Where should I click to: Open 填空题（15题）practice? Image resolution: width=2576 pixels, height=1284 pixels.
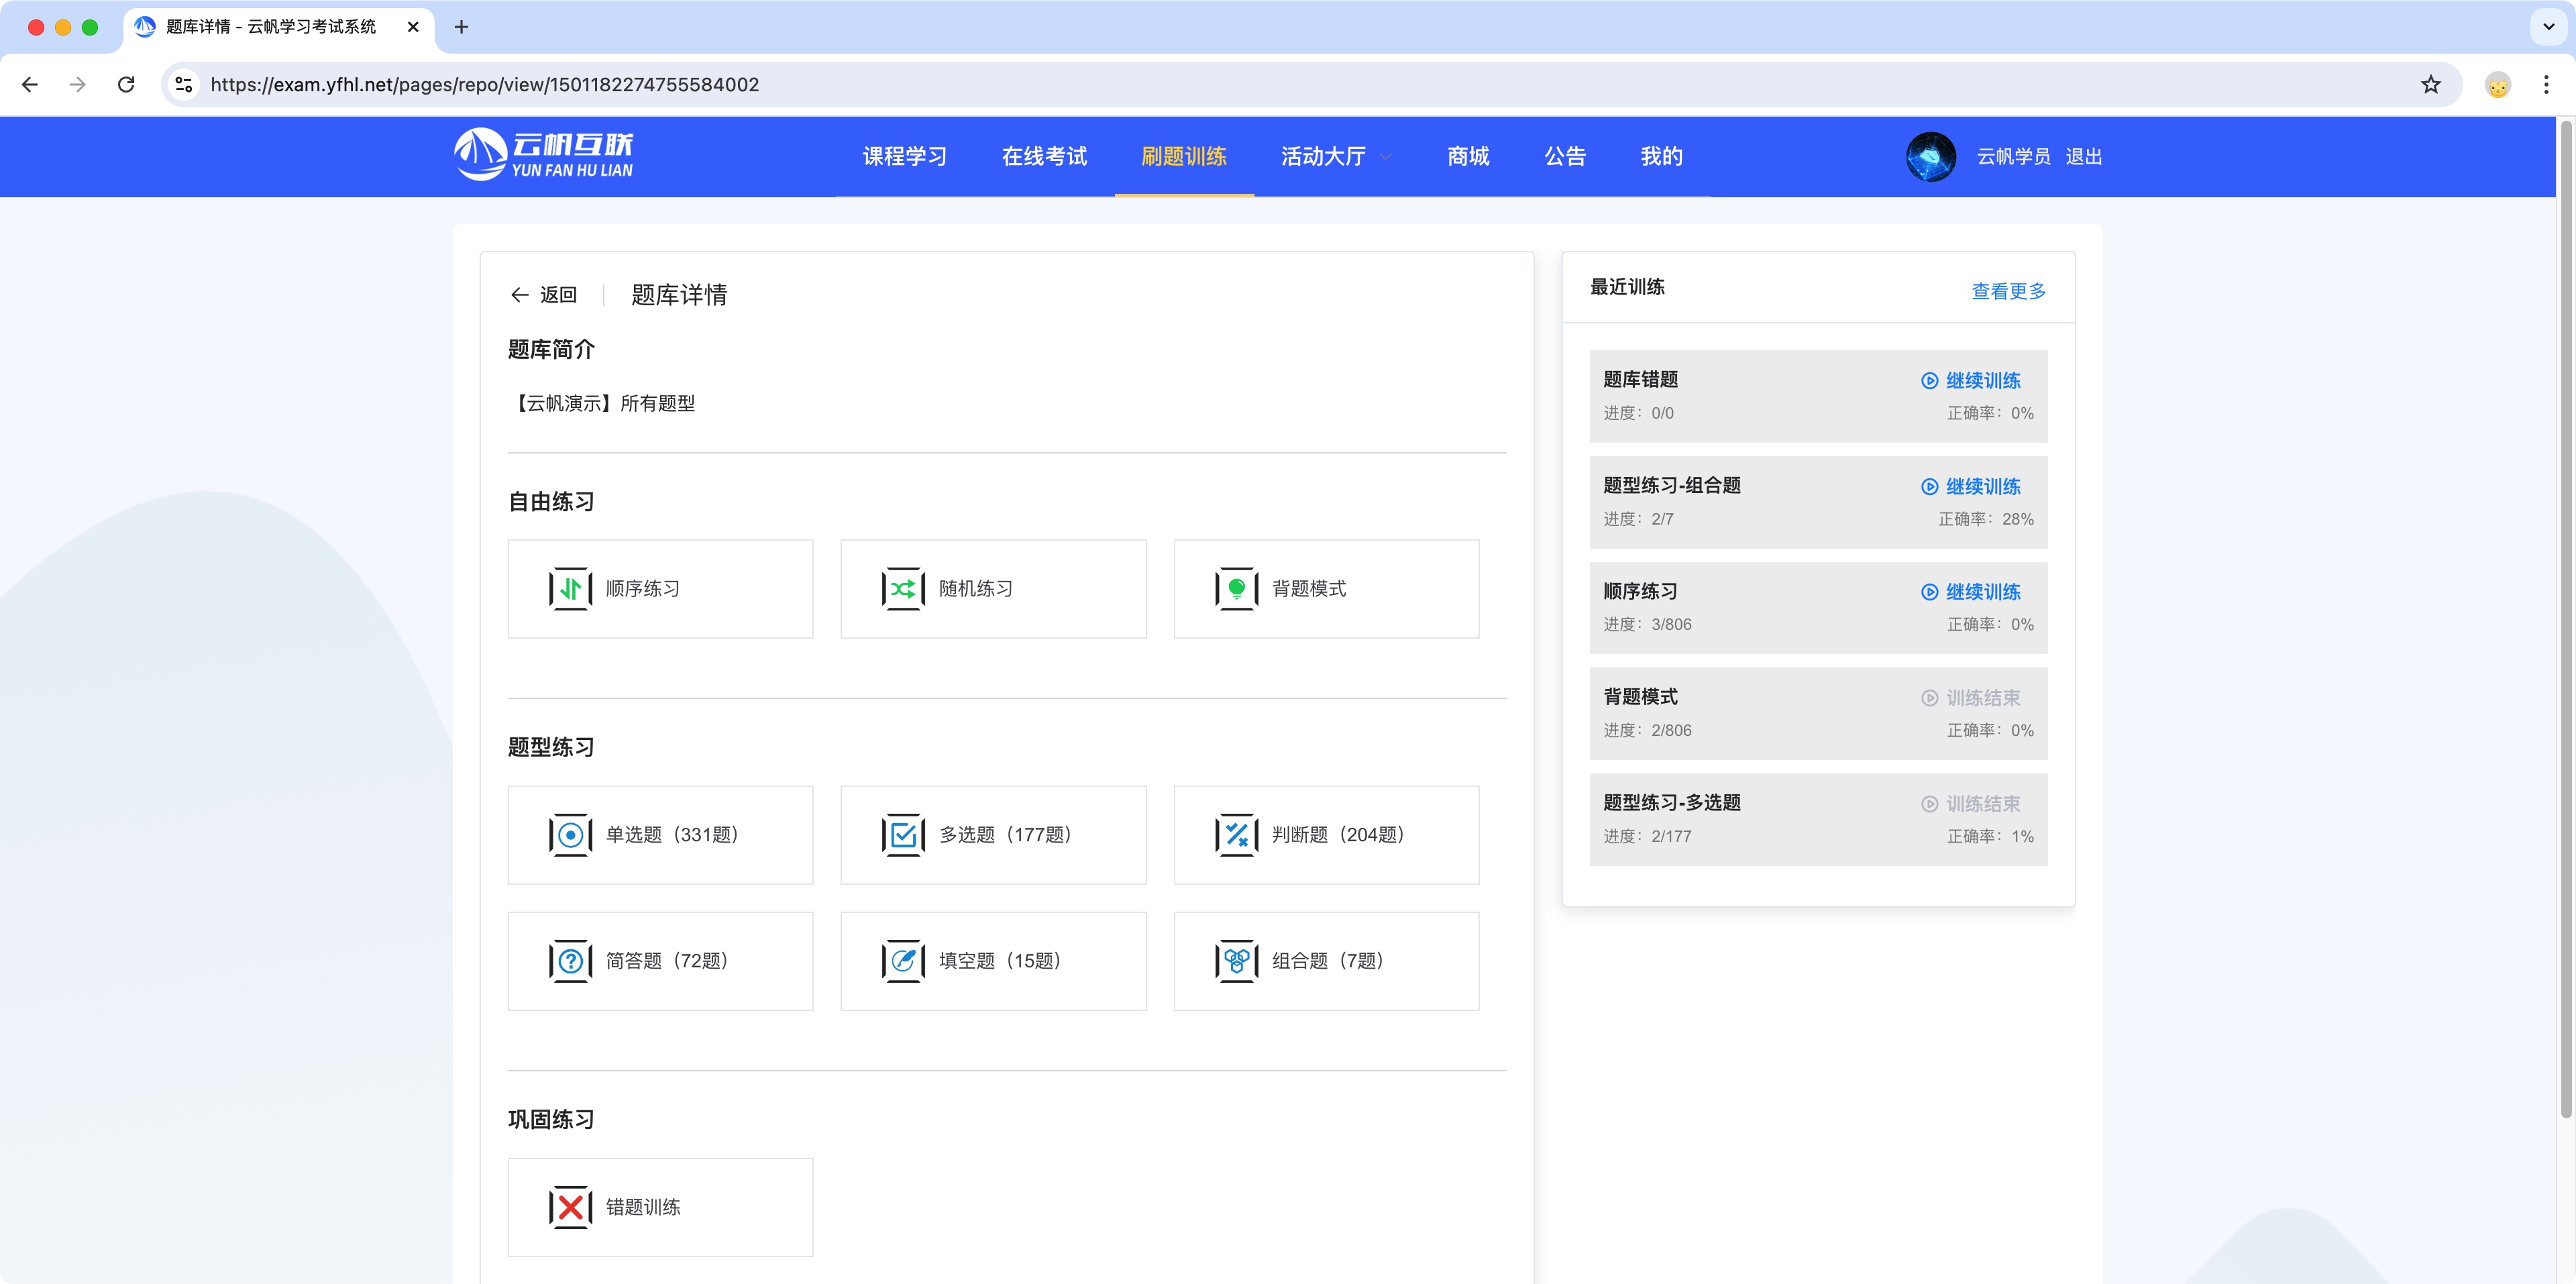click(x=993, y=961)
